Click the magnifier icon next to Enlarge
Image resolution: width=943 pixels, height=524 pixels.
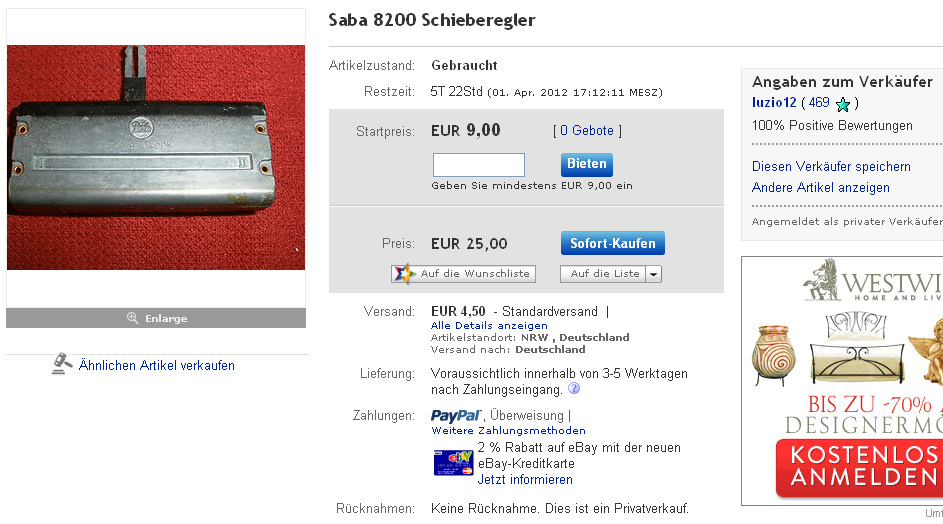(132, 318)
